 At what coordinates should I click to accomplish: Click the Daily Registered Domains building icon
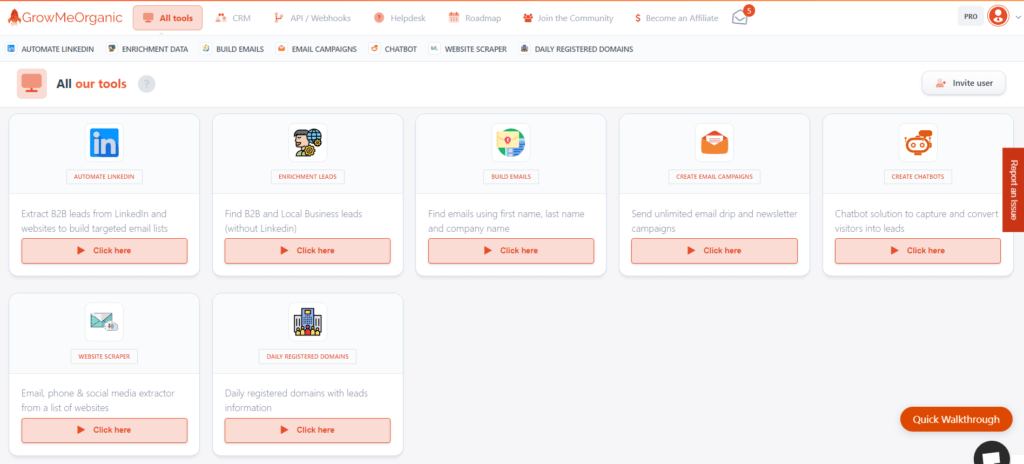pos(308,322)
